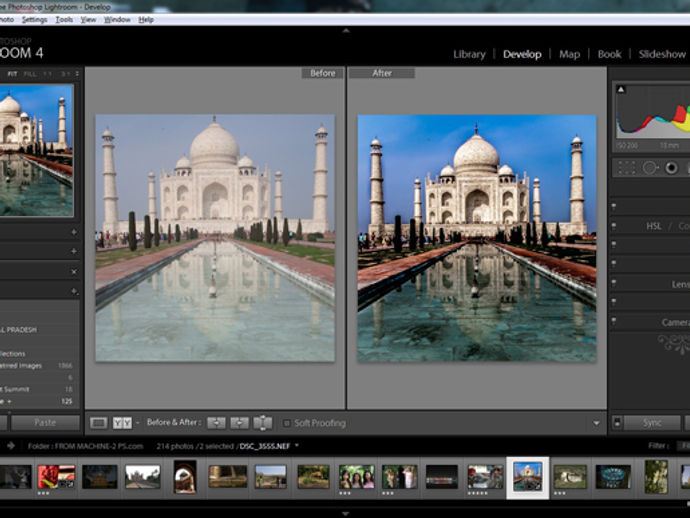This screenshot has width=690, height=518.
Task: Open the Help menu
Action: (x=146, y=20)
